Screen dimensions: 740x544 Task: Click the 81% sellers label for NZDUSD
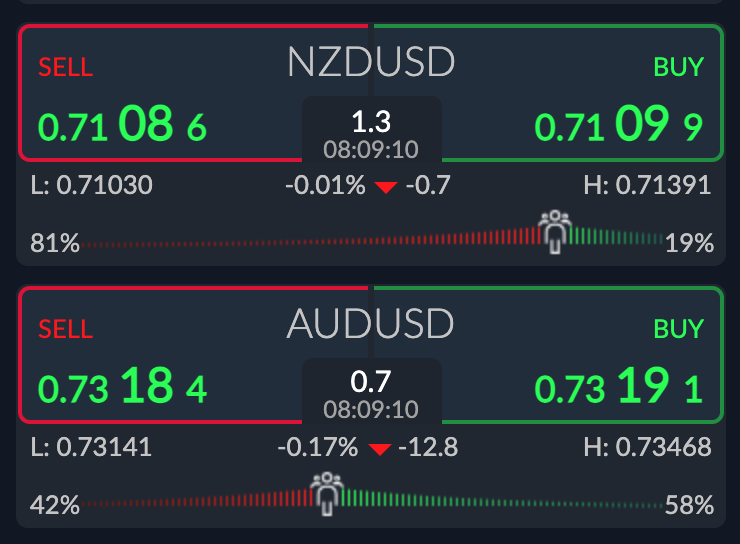click(55, 243)
